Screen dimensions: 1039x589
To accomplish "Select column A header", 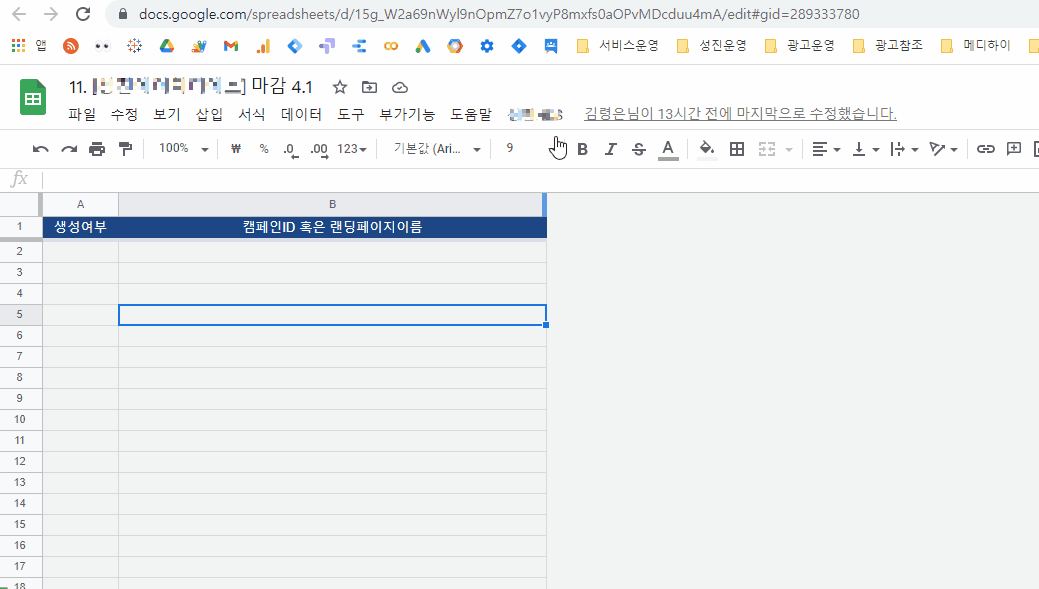I will coord(80,204).
